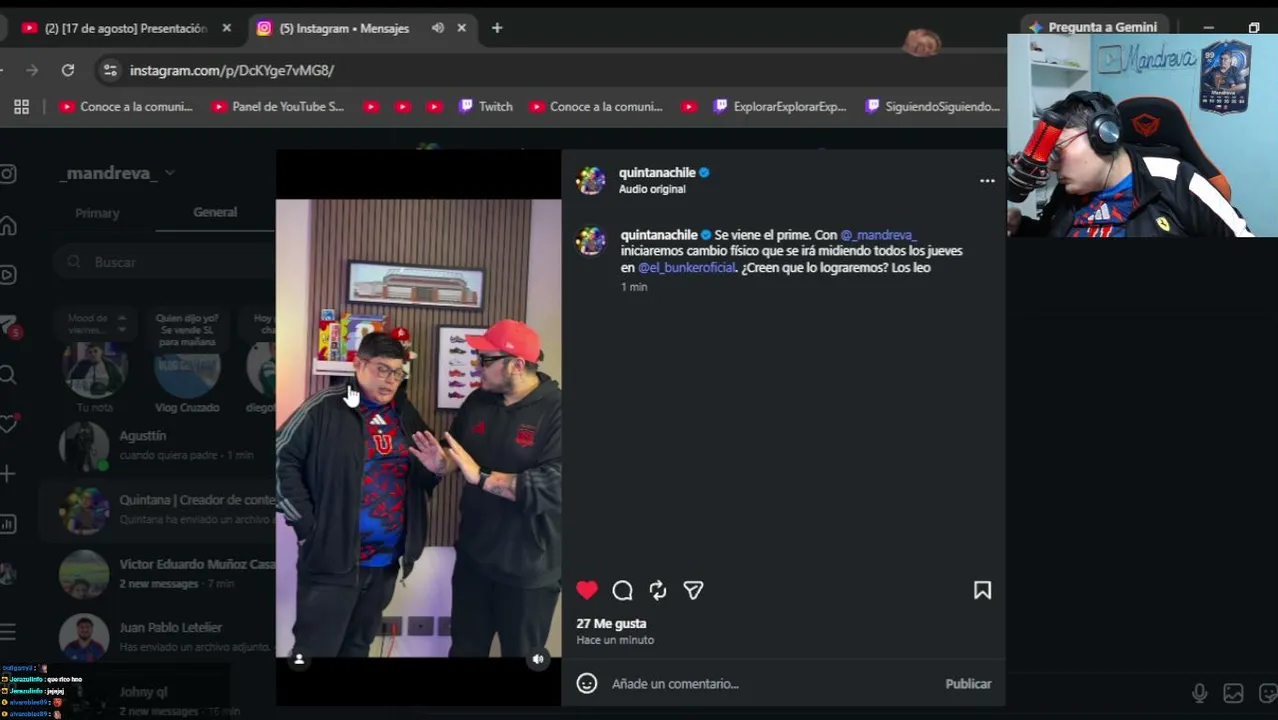Repost using the circular arrows icon
The height and width of the screenshot is (720, 1278).
658,591
